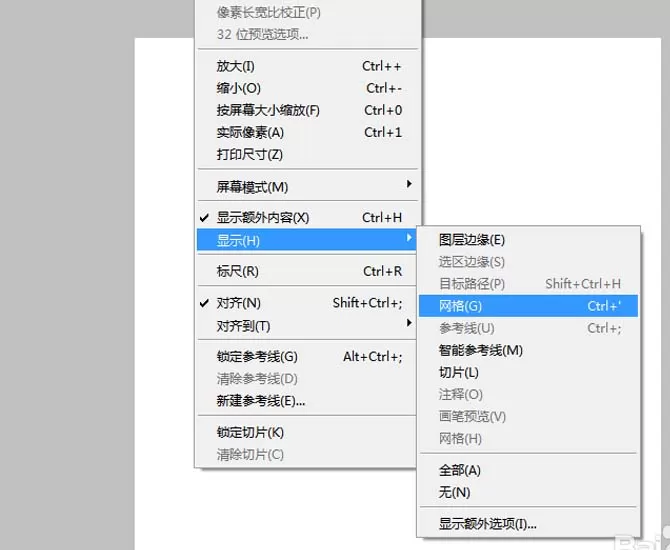Choose 放大(I) zoom in entry
This screenshot has width=670, height=550.
(x=307, y=66)
